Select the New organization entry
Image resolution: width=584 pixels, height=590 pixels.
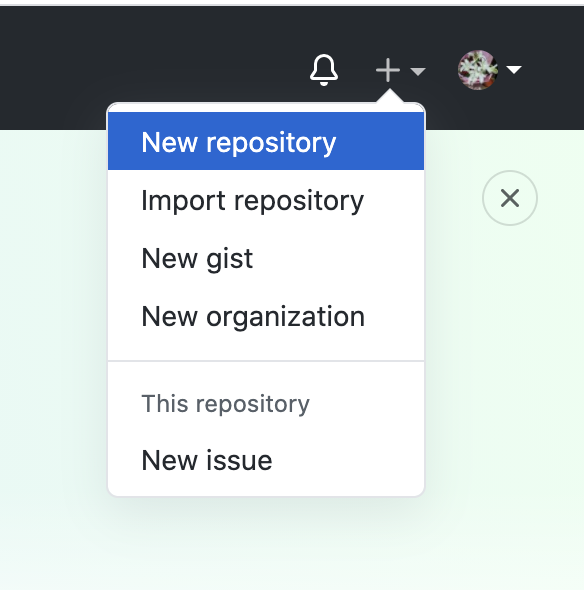tap(266, 316)
